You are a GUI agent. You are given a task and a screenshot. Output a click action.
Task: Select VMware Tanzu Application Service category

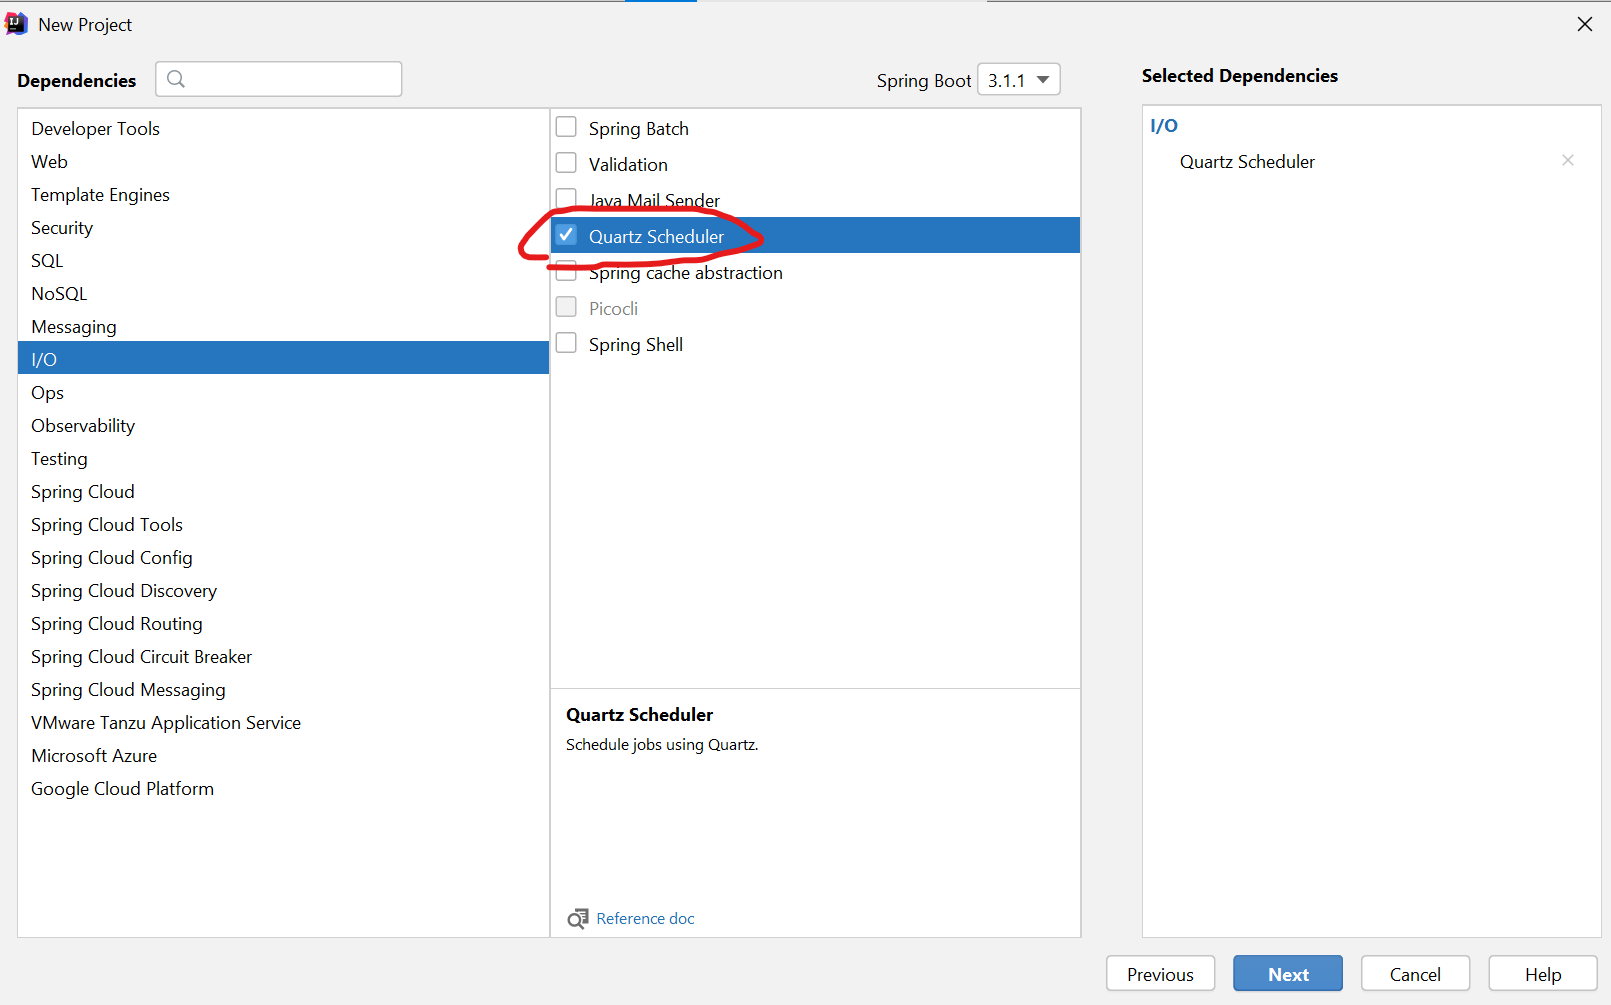click(x=283, y=723)
